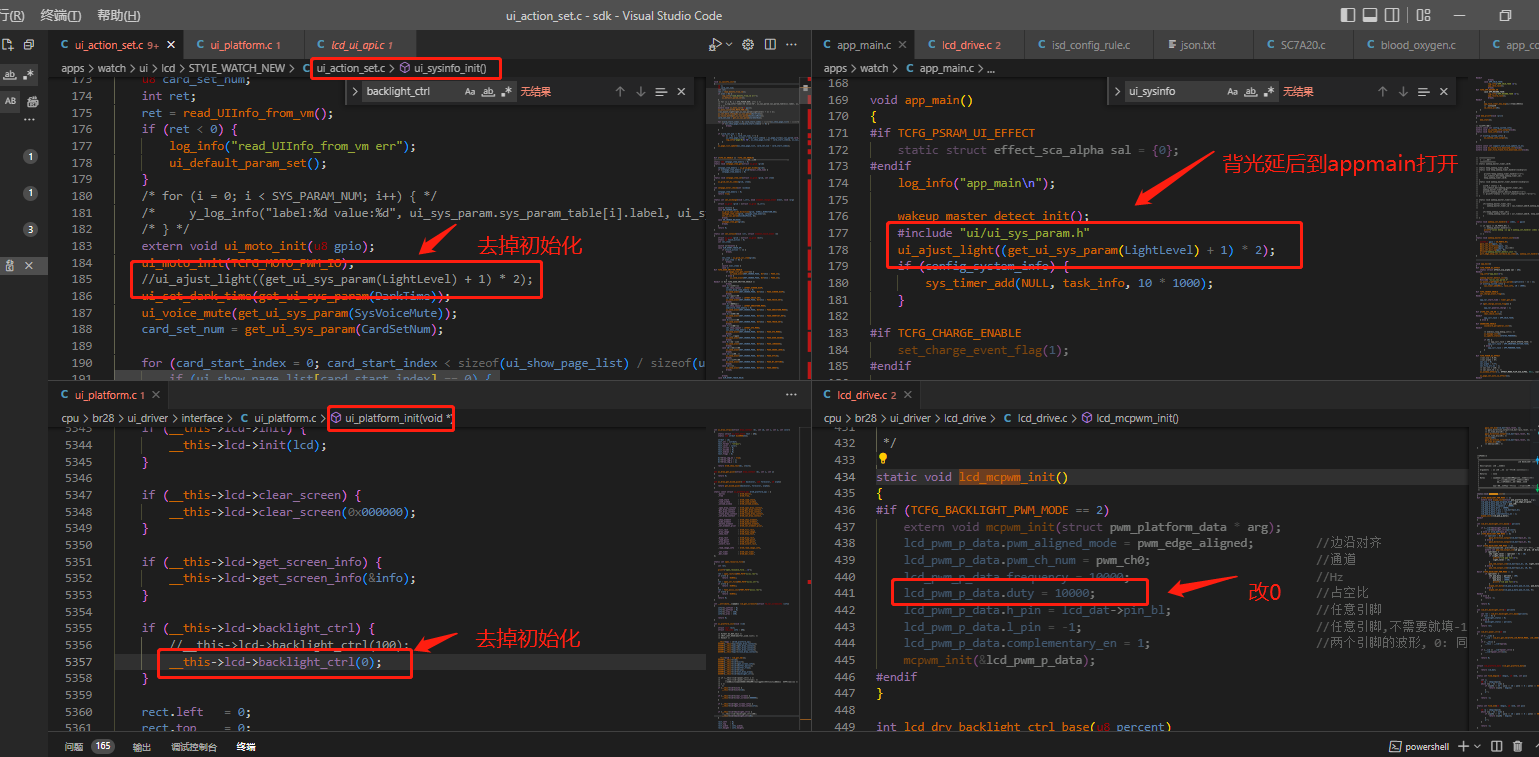
Task: Click STYLE_WATCH_NEW in the breadcrumb path
Action: click(237, 68)
